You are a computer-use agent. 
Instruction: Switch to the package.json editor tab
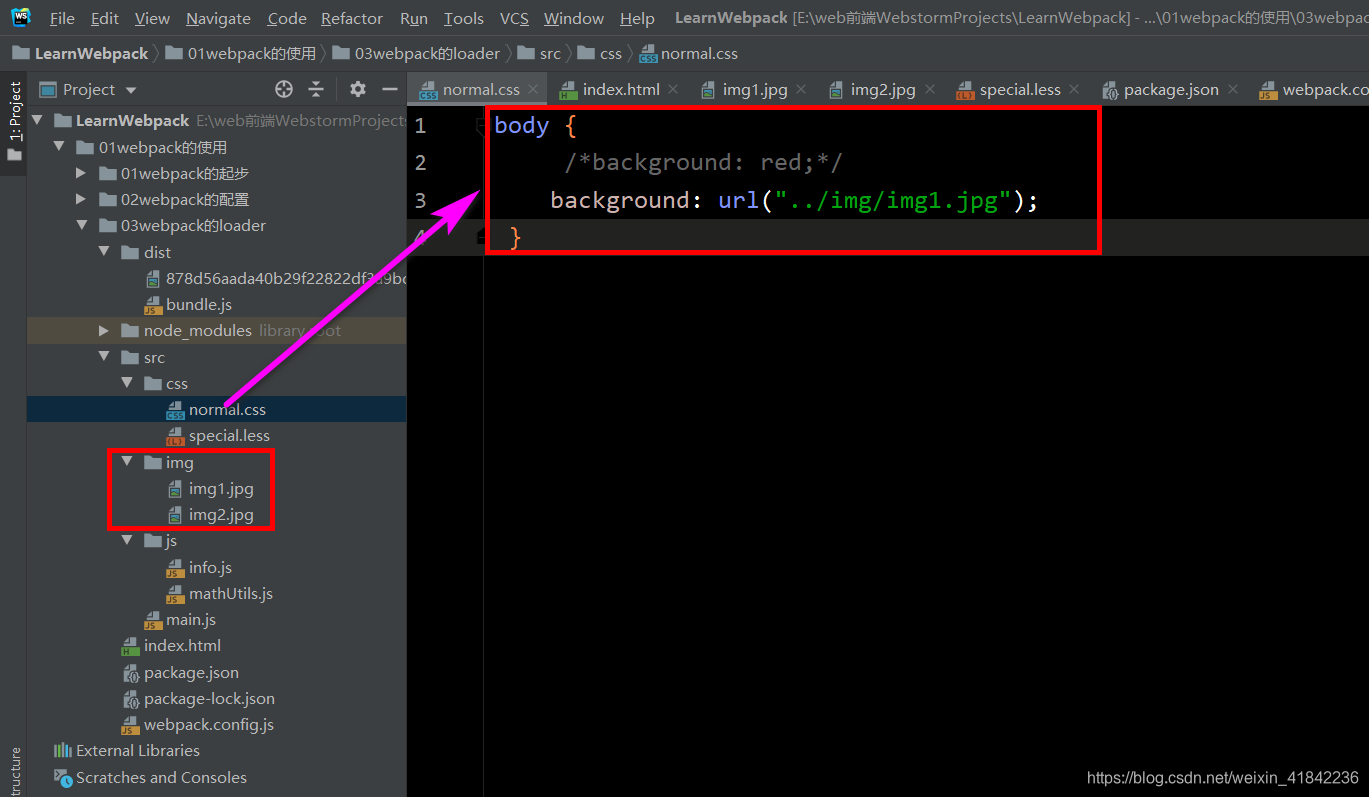pyautogui.click(x=1170, y=89)
